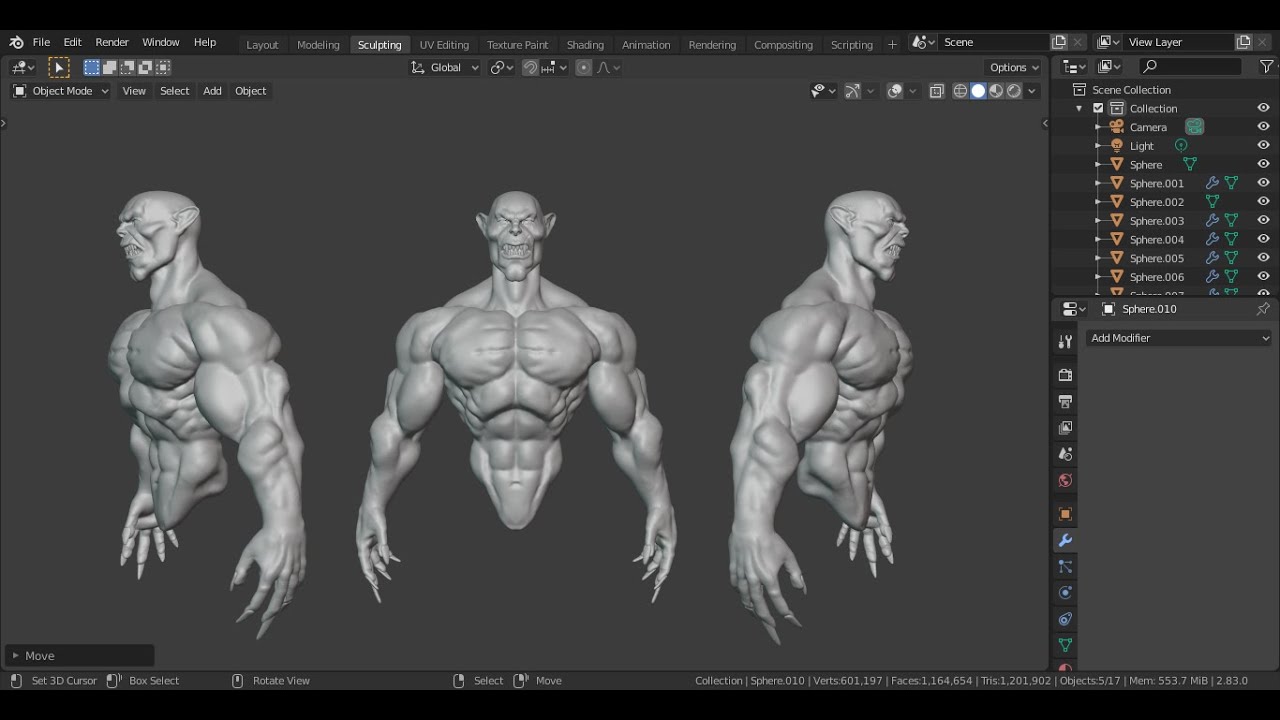The height and width of the screenshot is (720, 1280).
Task: Open the Physics properties tab icon
Action: point(1065,592)
